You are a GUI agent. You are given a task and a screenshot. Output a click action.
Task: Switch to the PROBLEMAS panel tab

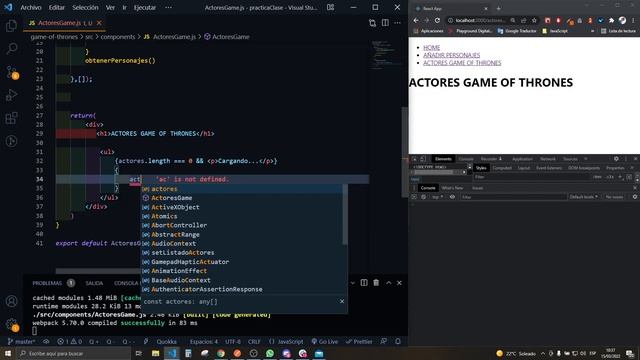47,283
